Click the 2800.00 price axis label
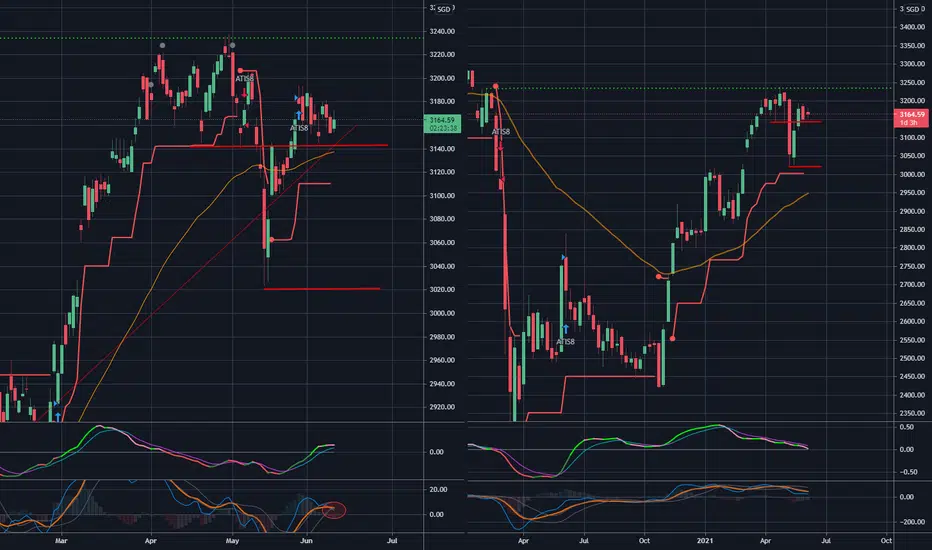Screen dimensions: 932x550 click(x=912, y=248)
